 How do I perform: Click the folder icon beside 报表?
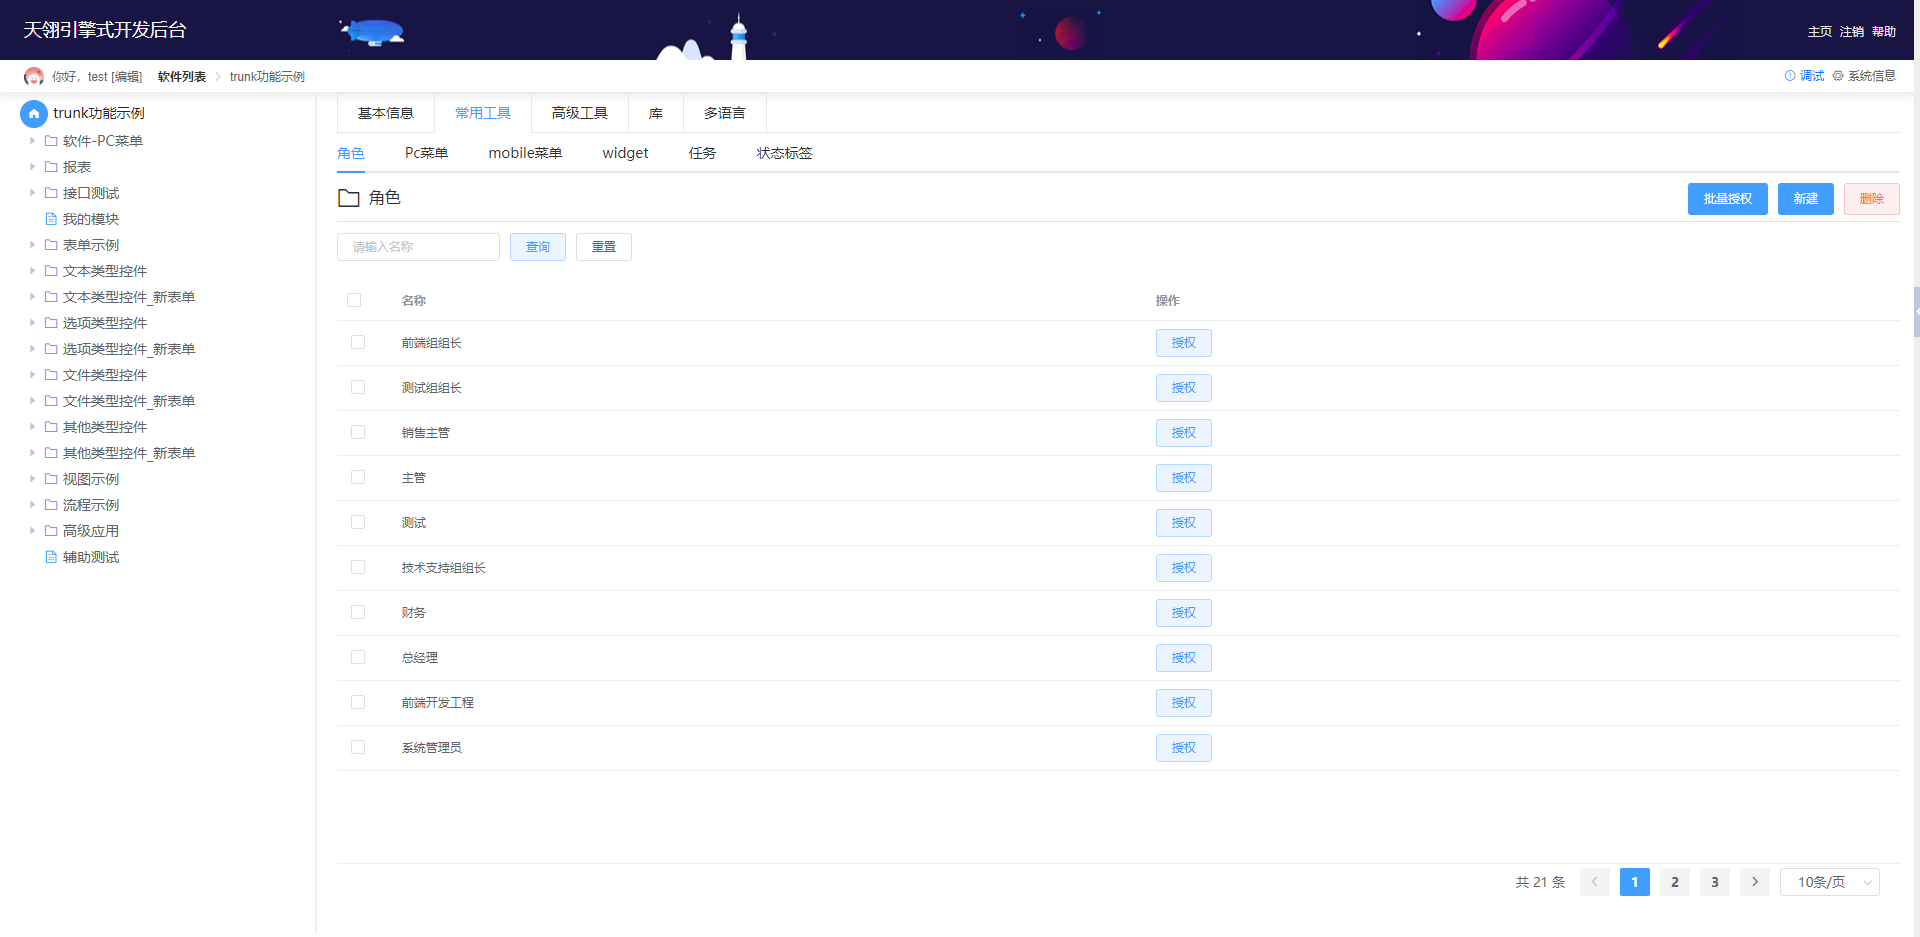click(51, 167)
